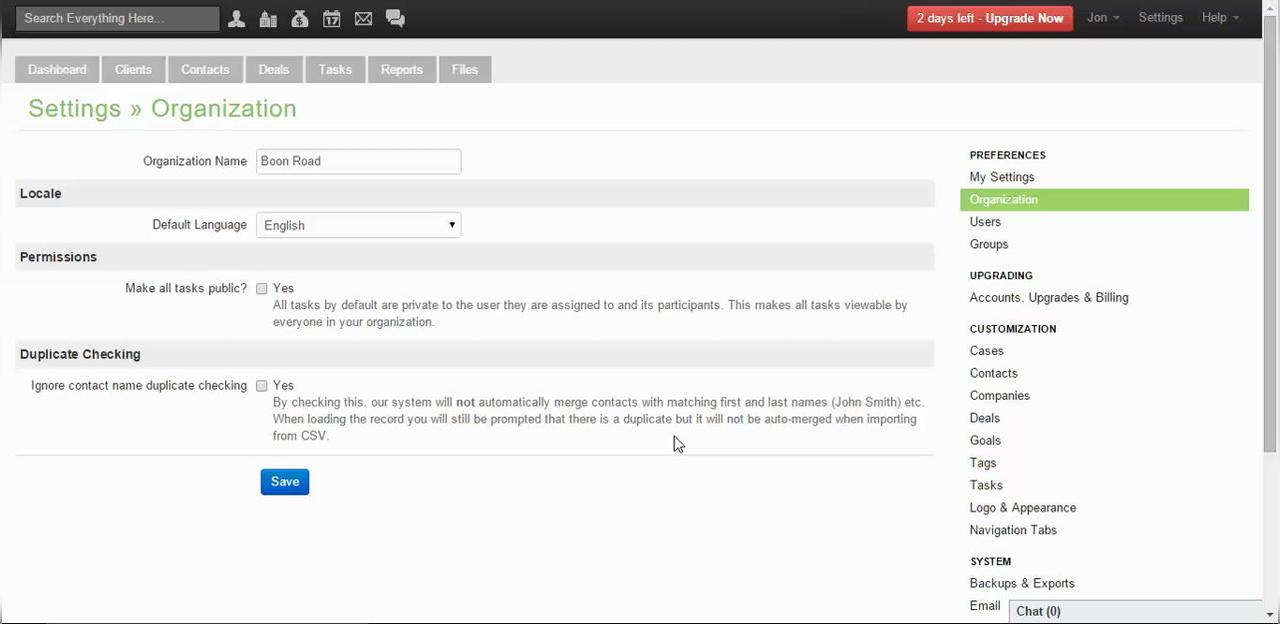Image resolution: width=1280 pixels, height=624 pixels.
Task: Open Logo & Appearance settings link
Action: tap(1022, 508)
